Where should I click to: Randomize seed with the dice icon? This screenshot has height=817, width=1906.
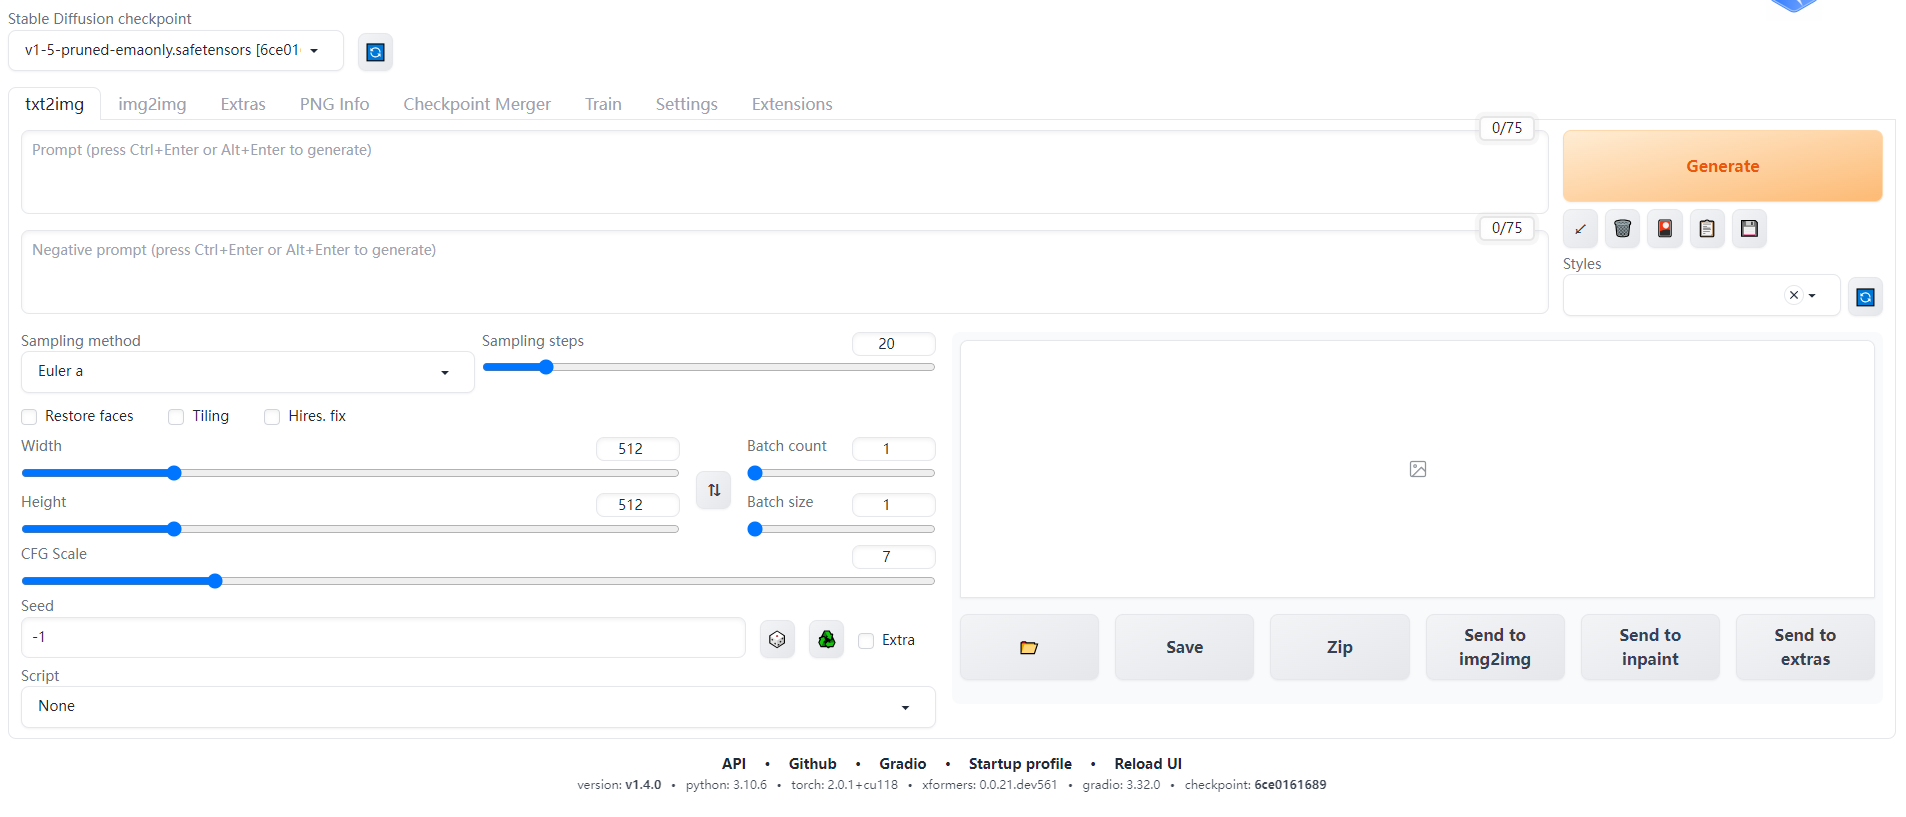click(x=777, y=639)
